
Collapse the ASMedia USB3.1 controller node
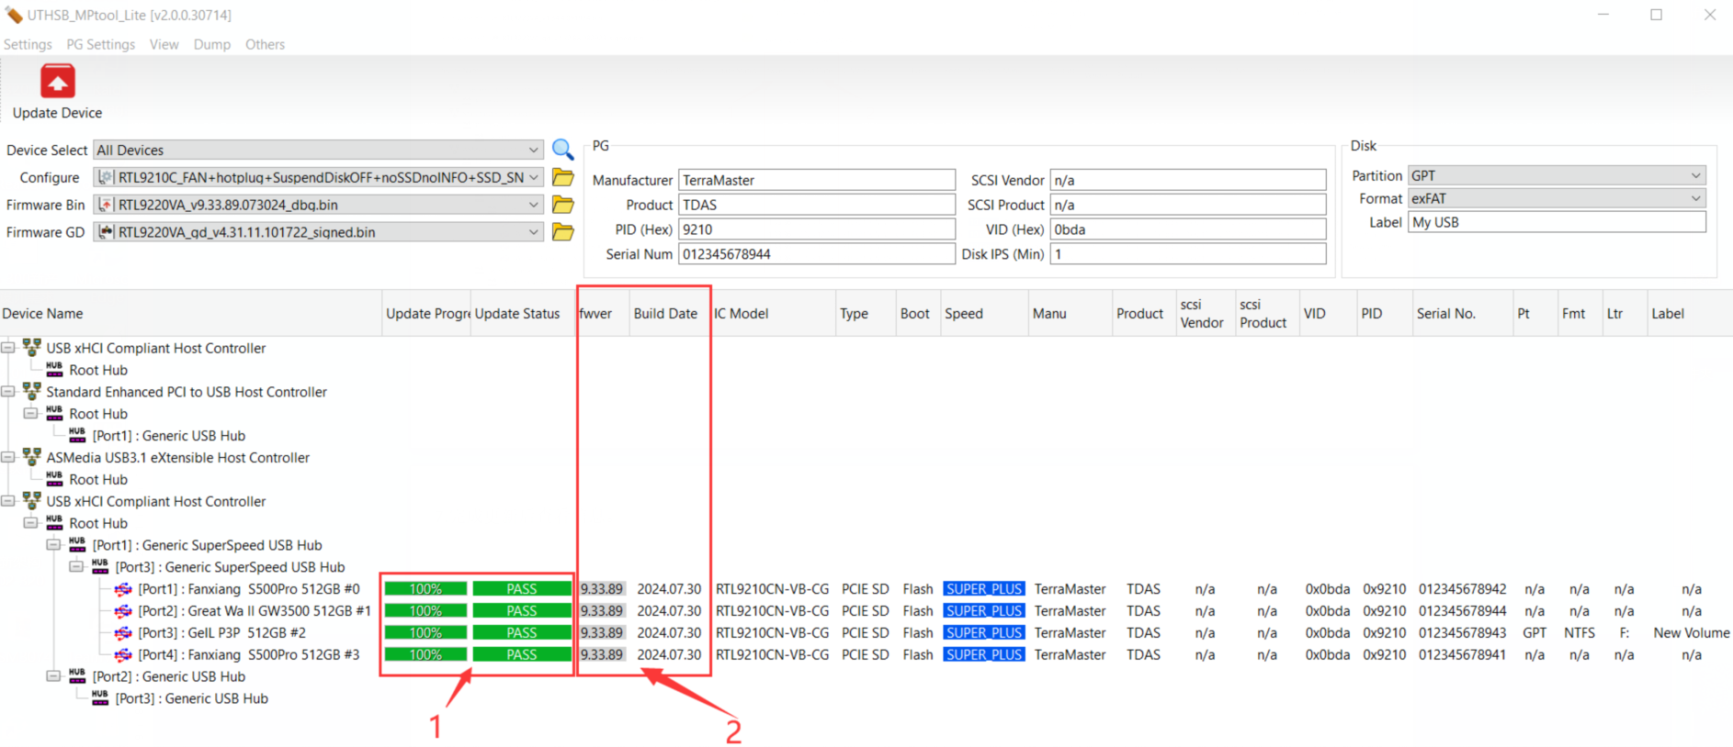point(8,457)
